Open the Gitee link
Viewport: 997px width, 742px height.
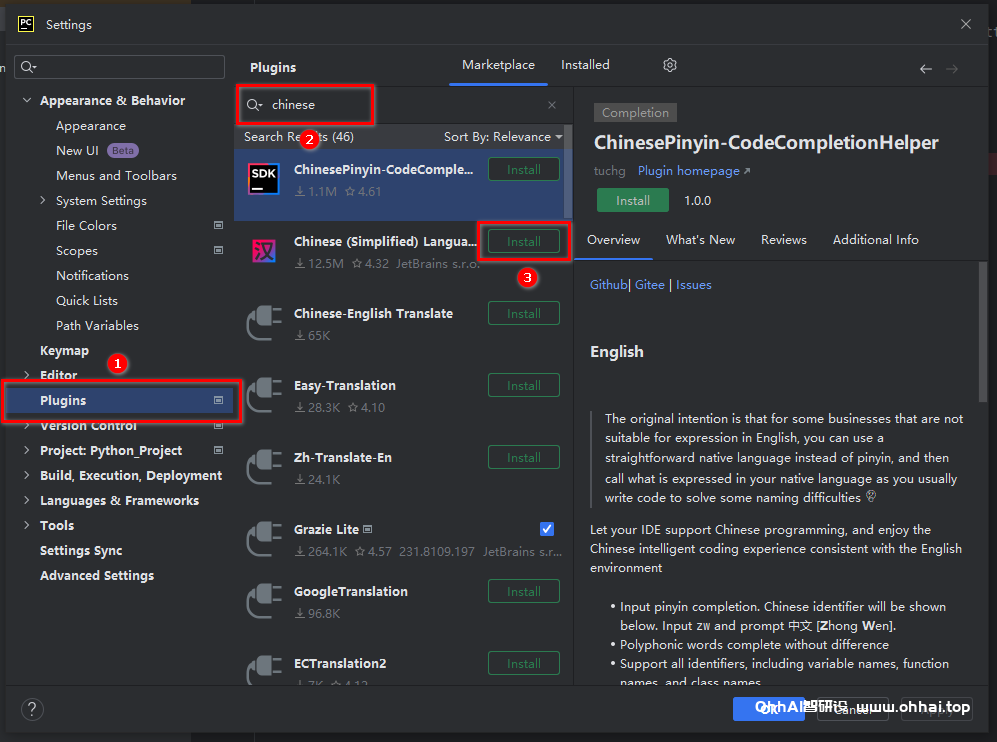click(650, 285)
